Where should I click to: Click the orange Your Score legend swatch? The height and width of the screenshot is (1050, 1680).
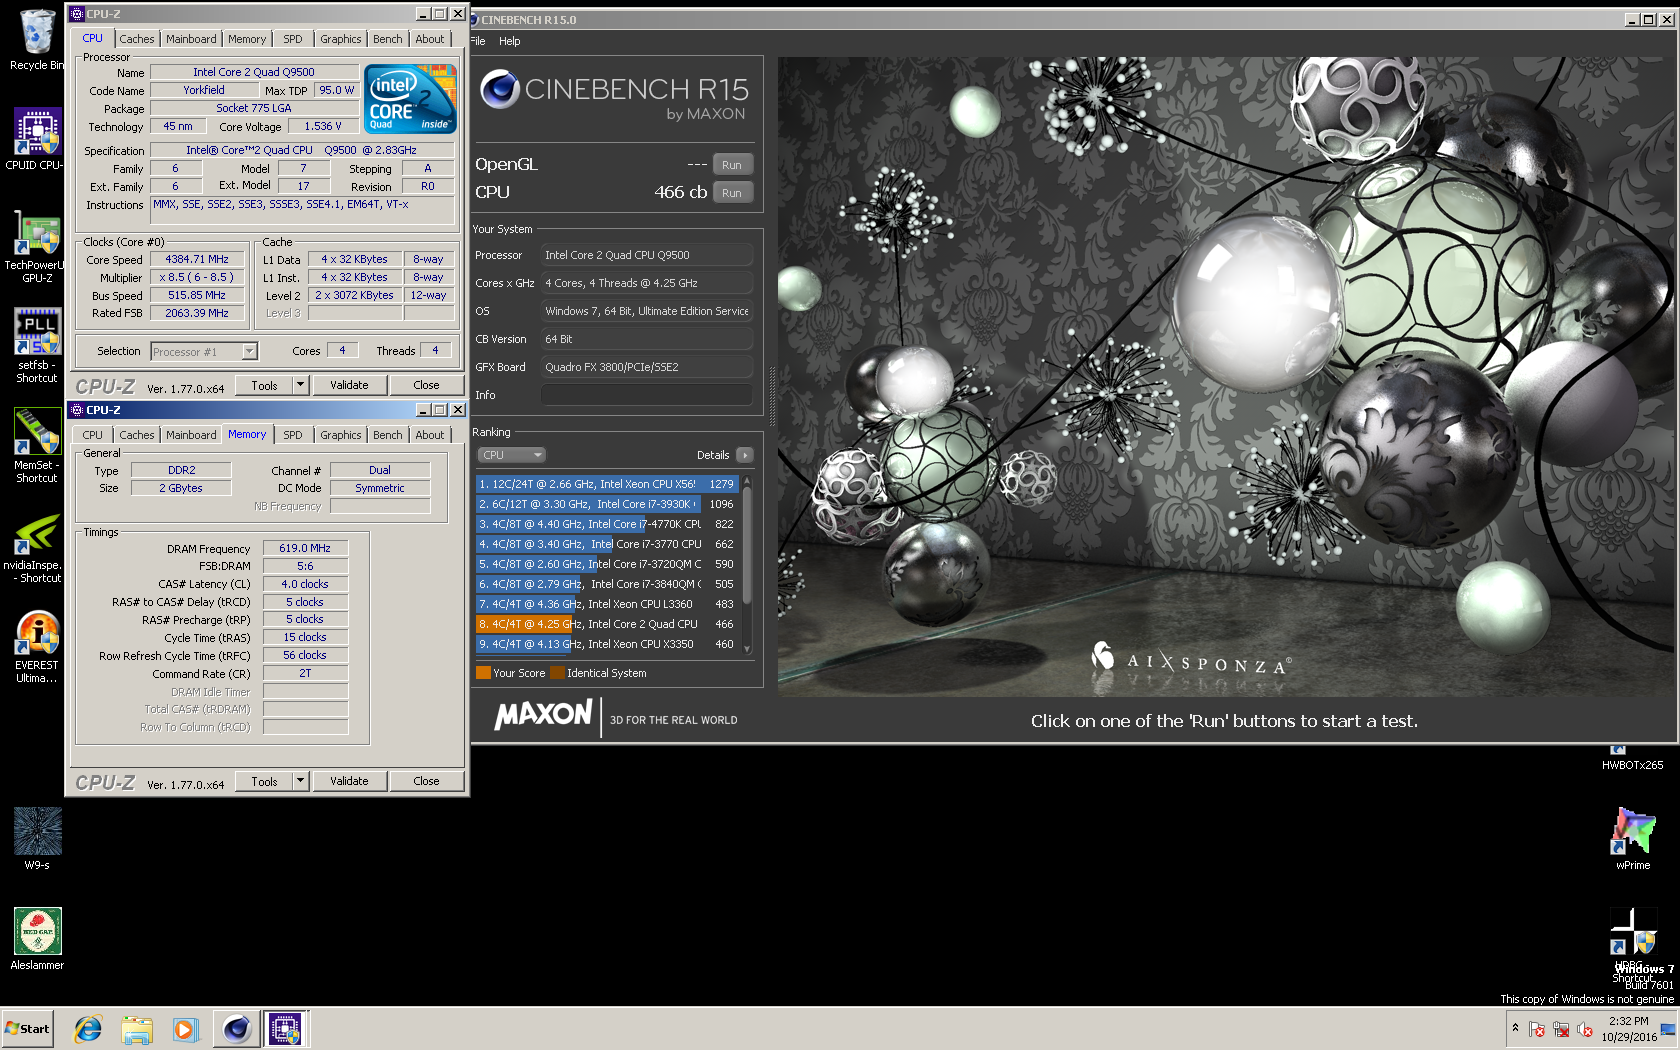pyautogui.click(x=484, y=673)
